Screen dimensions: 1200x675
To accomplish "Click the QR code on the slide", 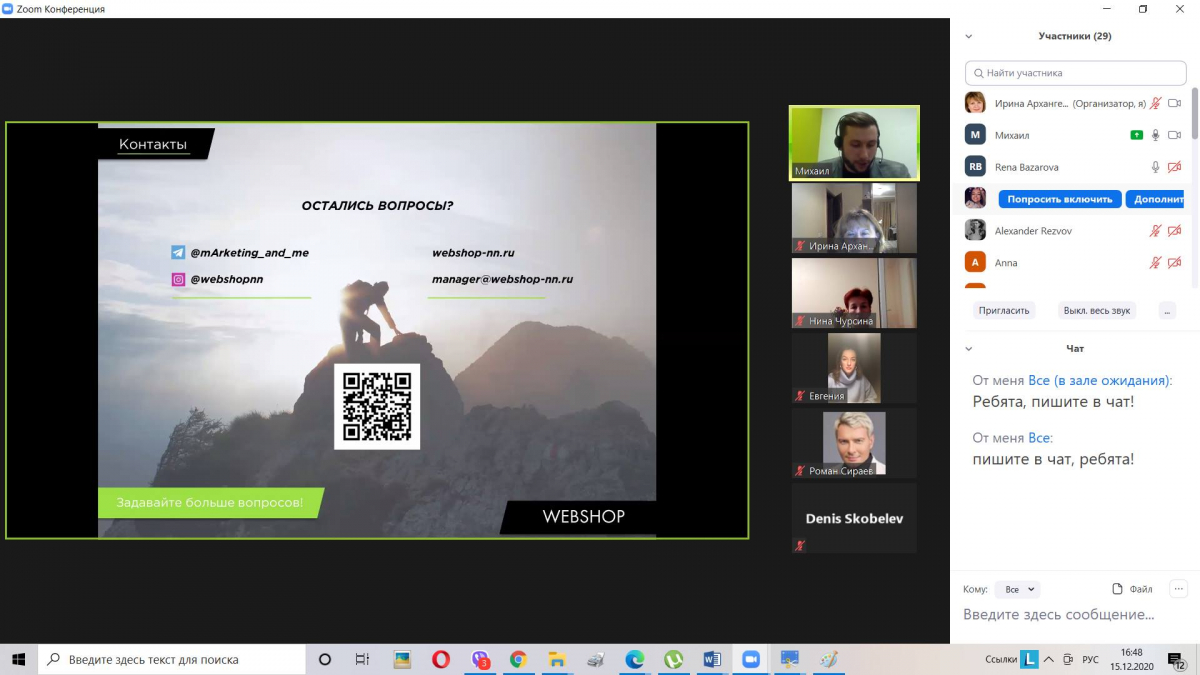I will coord(377,406).
